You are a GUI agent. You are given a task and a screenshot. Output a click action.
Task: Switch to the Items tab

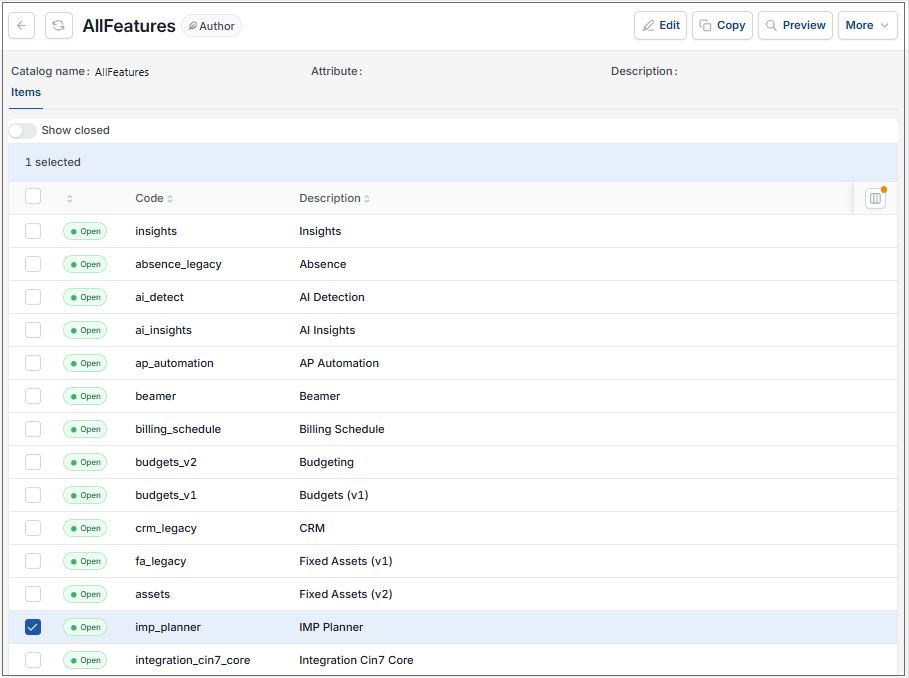(x=26, y=93)
